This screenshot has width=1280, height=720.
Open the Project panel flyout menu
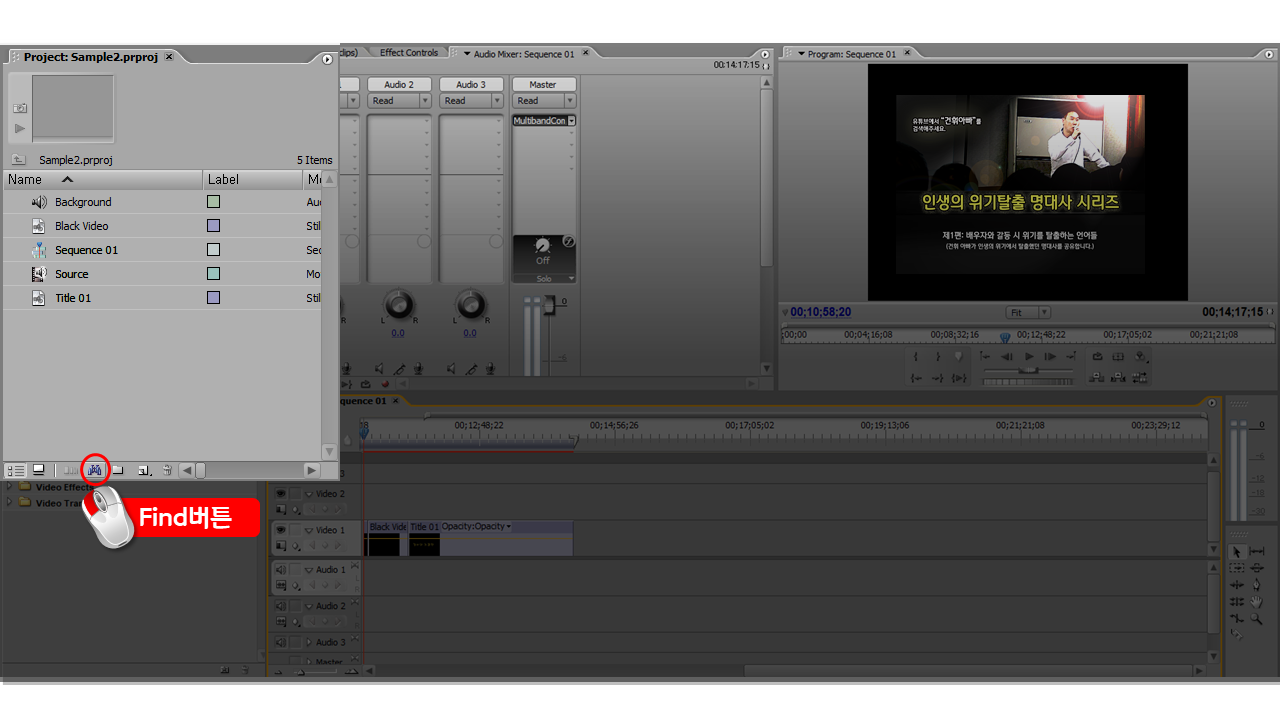pos(327,59)
